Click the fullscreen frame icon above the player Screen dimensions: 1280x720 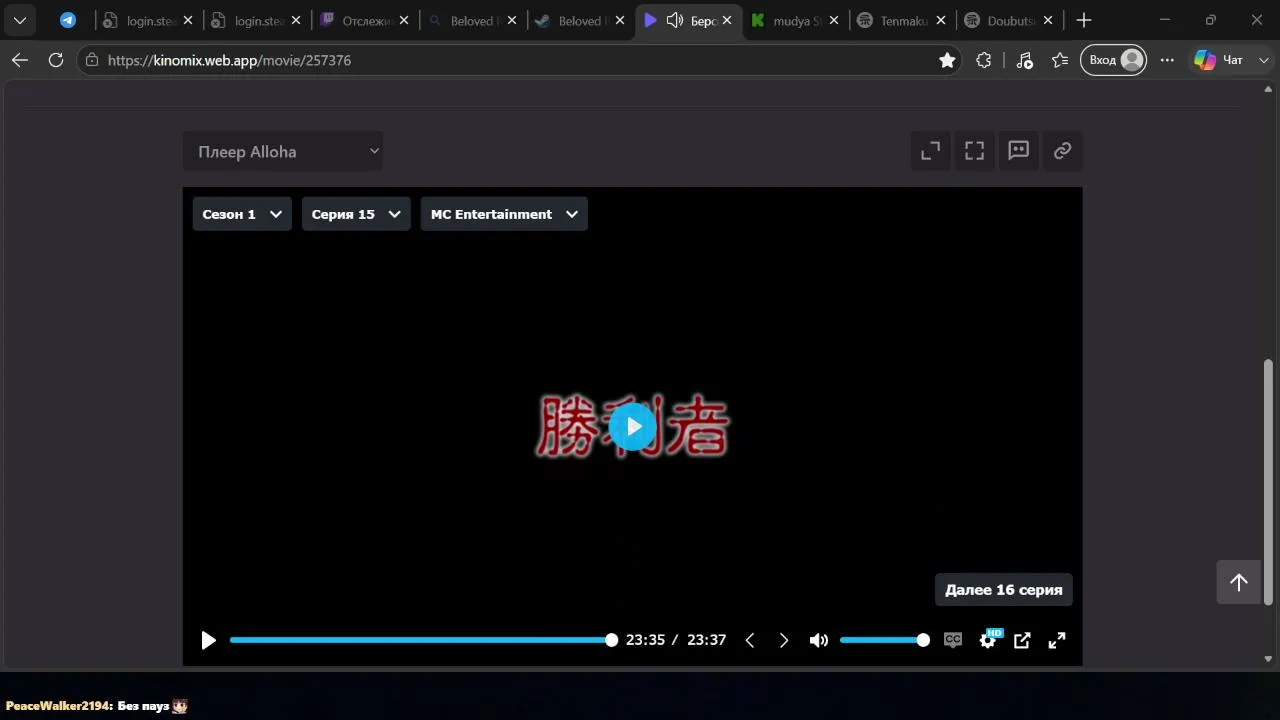click(975, 151)
